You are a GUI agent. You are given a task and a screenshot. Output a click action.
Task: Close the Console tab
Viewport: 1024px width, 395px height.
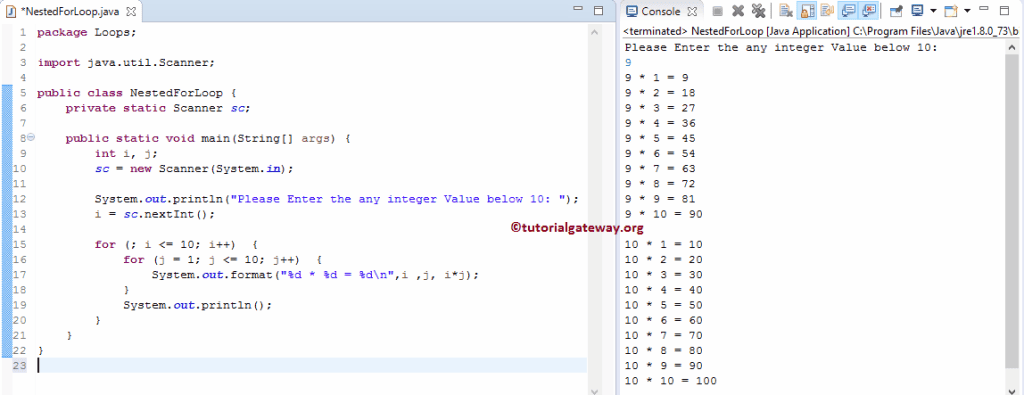click(x=693, y=11)
